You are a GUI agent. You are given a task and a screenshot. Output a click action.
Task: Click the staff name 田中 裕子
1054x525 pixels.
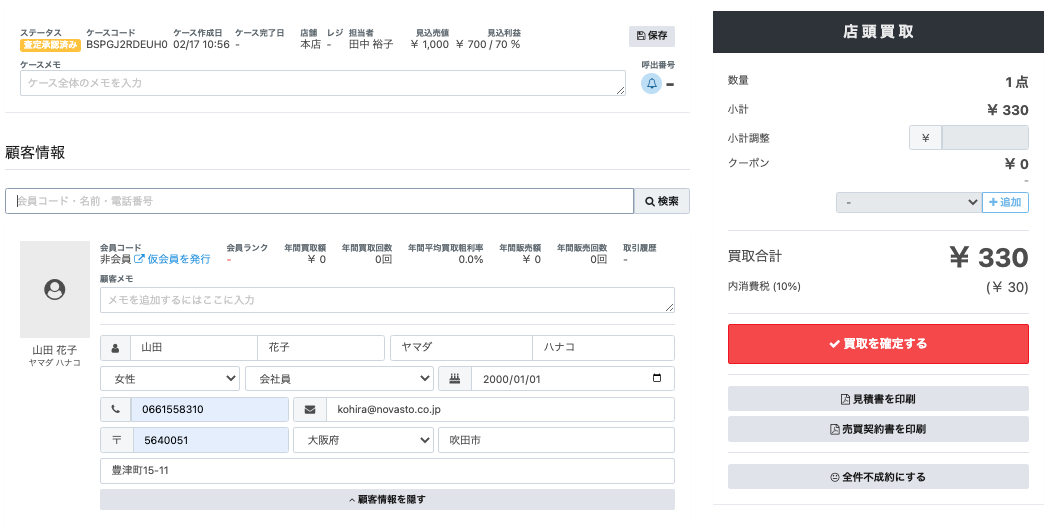tap(370, 44)
